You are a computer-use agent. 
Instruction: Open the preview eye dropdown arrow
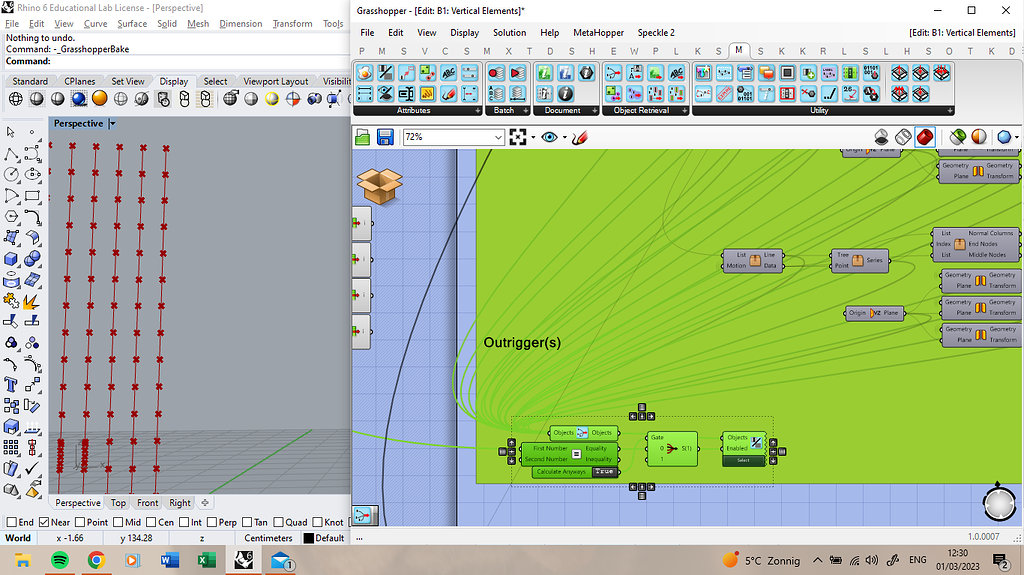564,137
